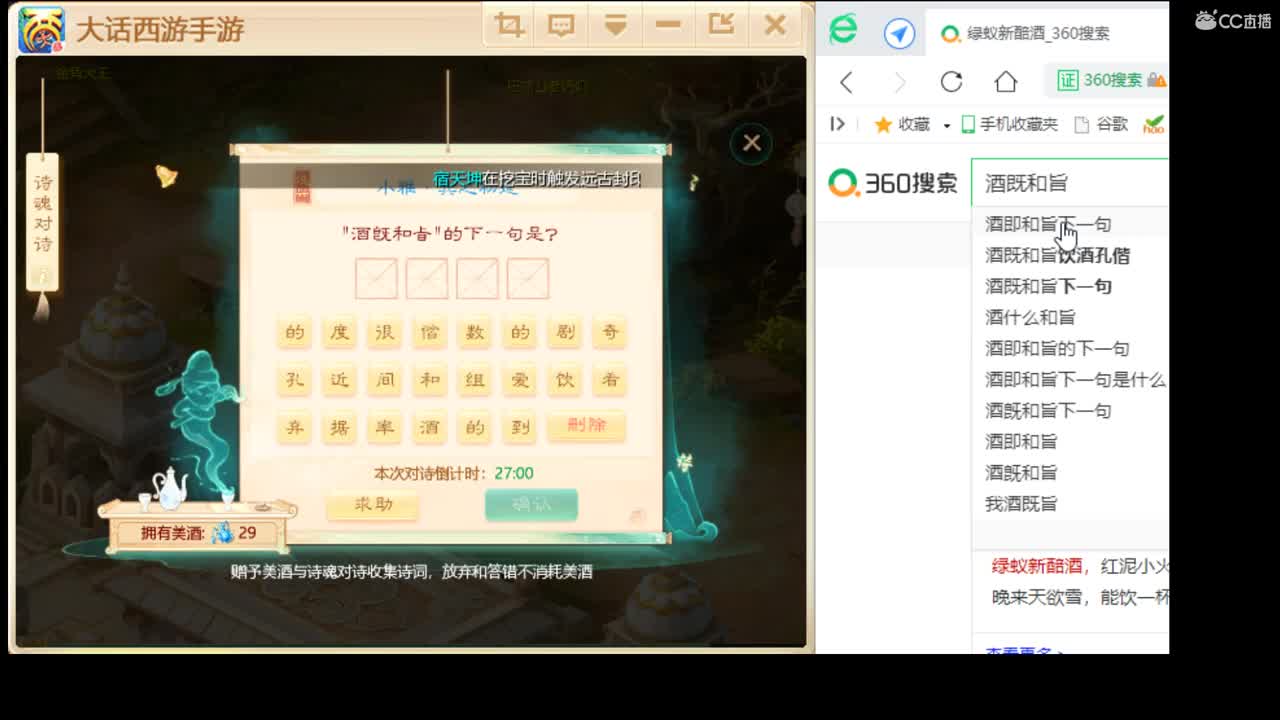
Task: Open the 谷歌 bookmark
Action: [1101, 124]
